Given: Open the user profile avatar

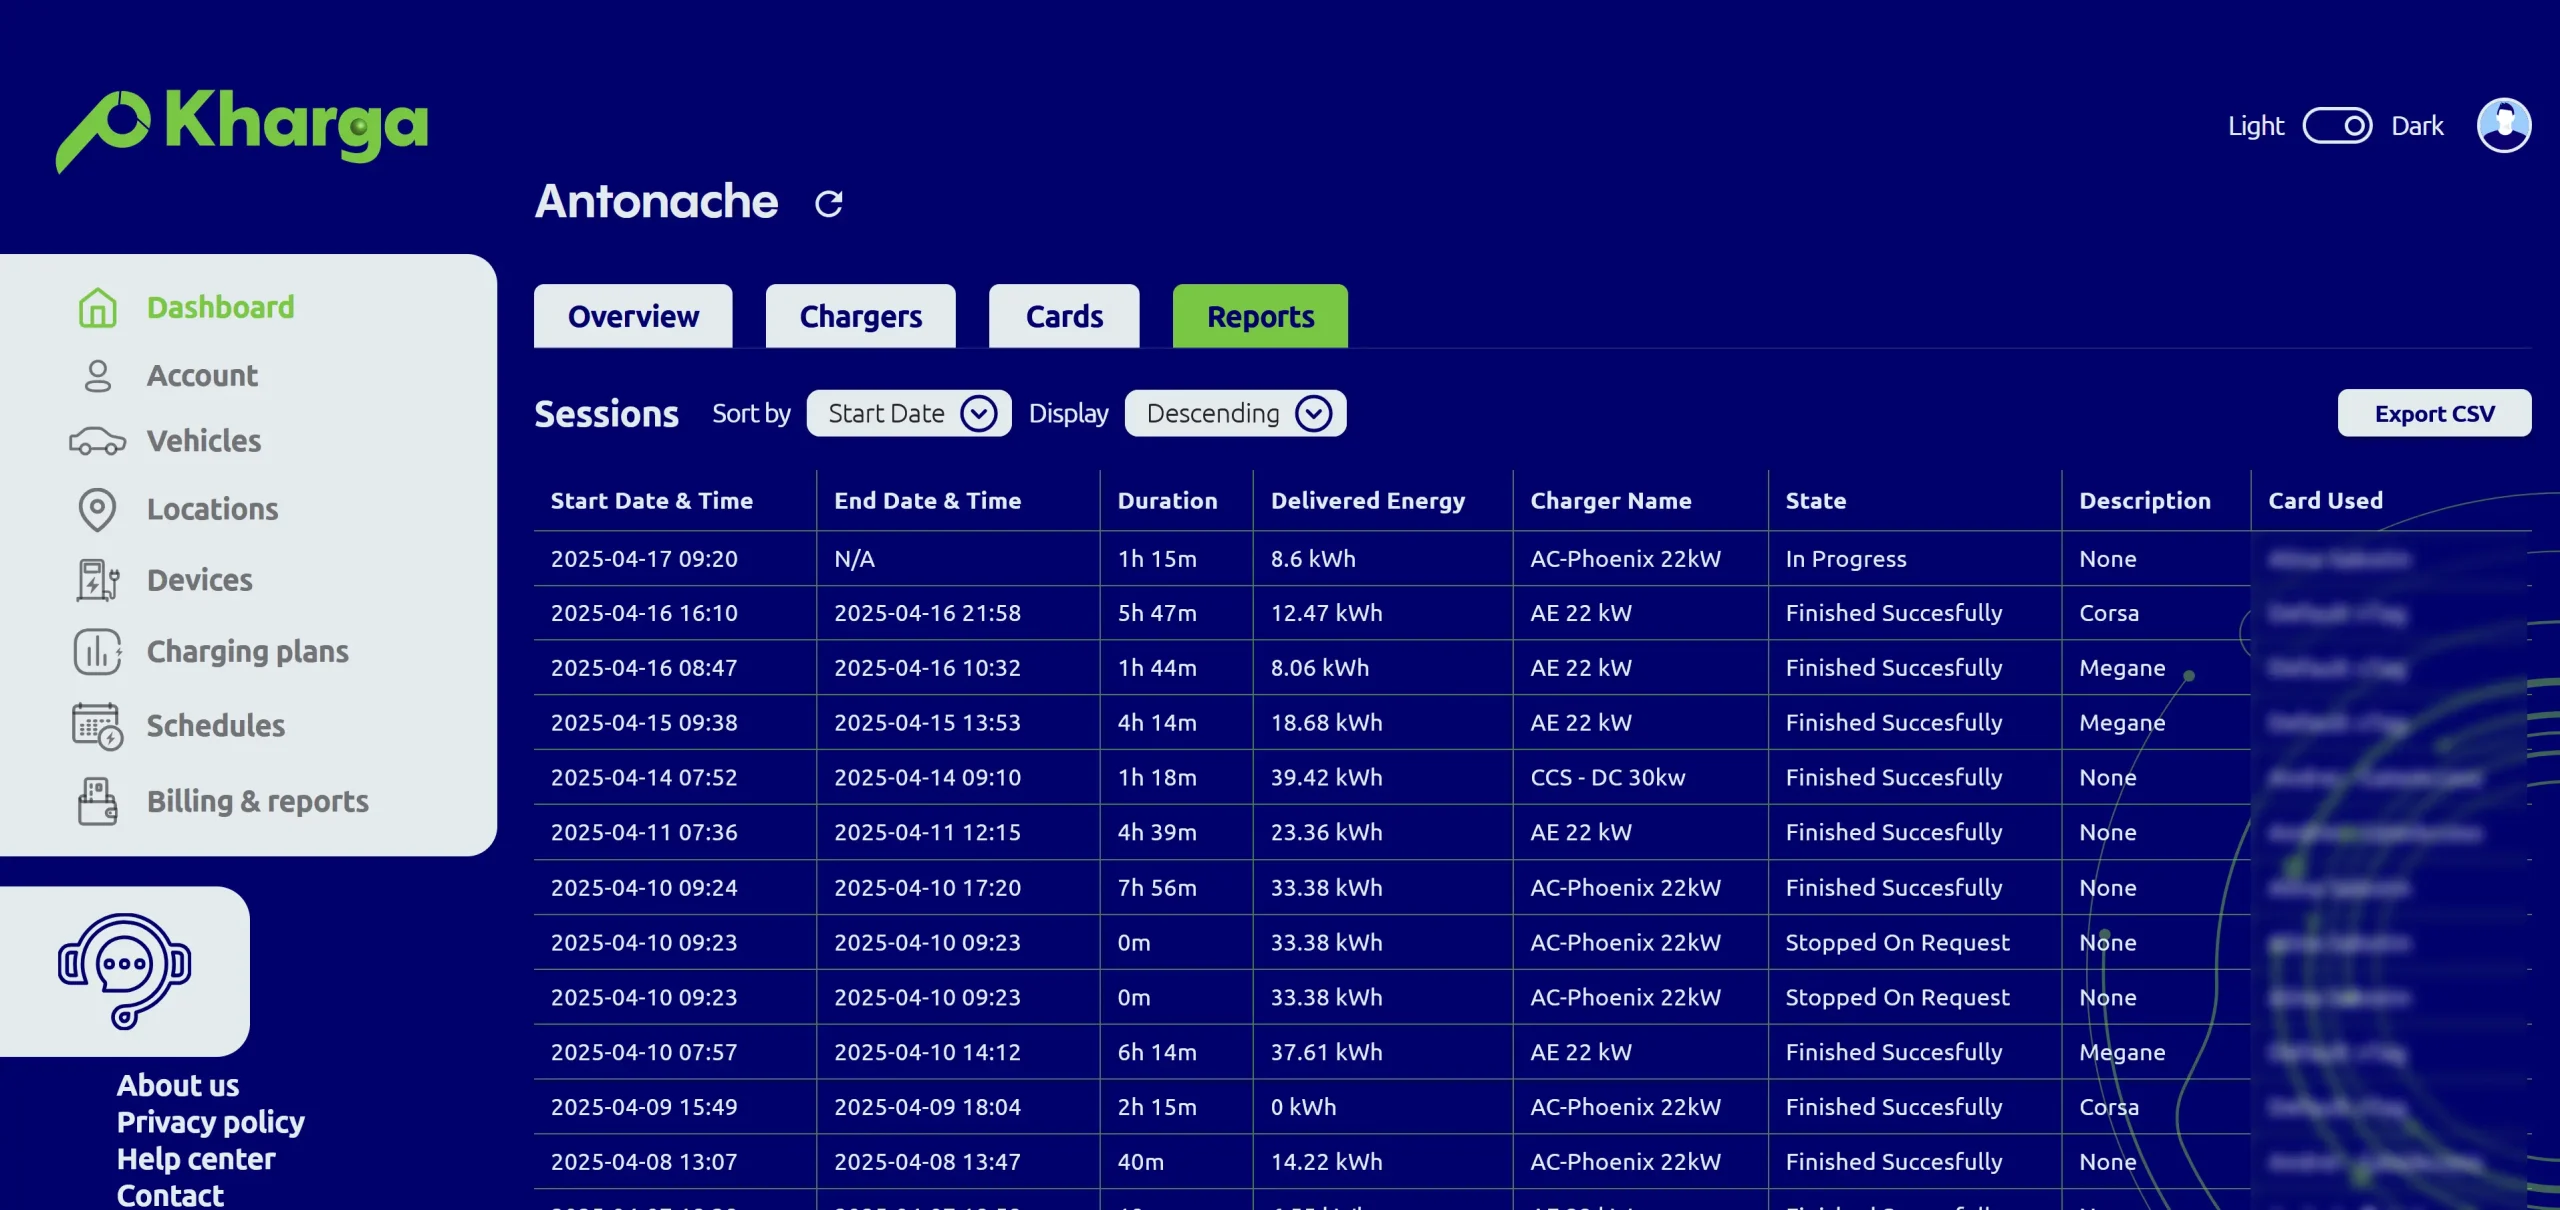Looking at the screenshot, I should [2503, 126].
